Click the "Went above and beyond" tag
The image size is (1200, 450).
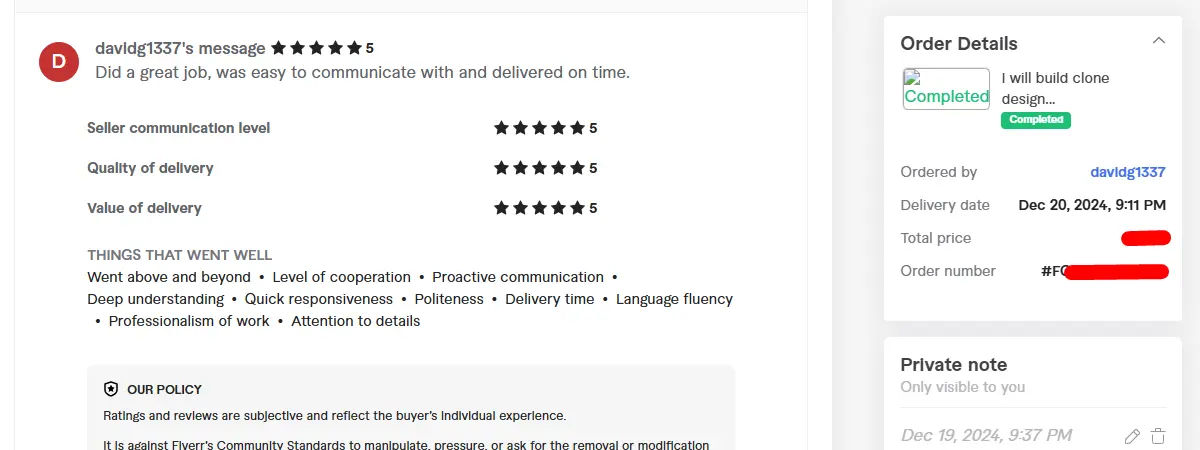[x=169, y=277]
